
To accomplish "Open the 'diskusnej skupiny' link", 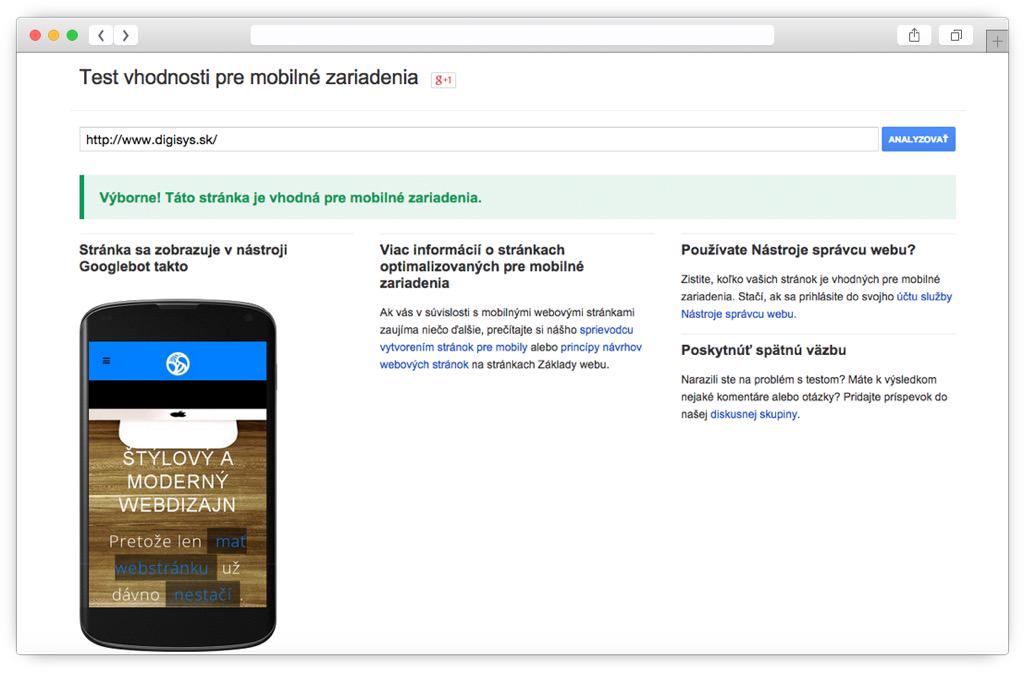I will 754,414.
